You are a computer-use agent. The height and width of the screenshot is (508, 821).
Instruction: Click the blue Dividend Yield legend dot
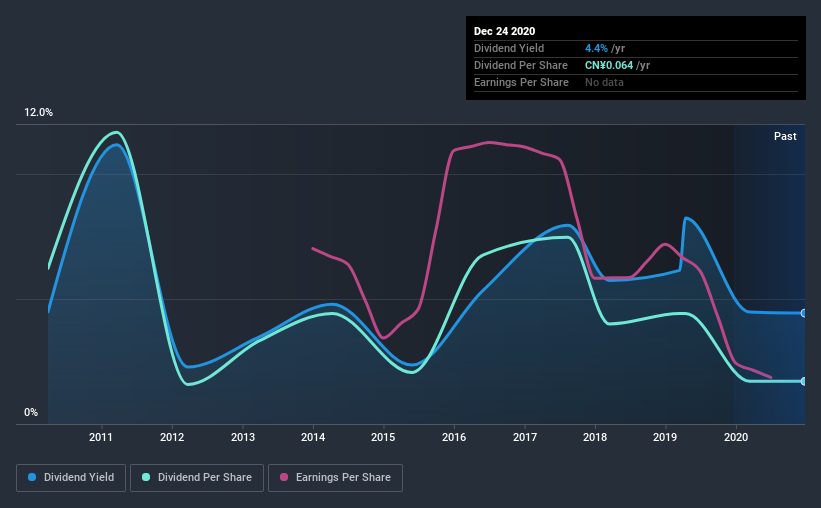[x=32, y=477]
